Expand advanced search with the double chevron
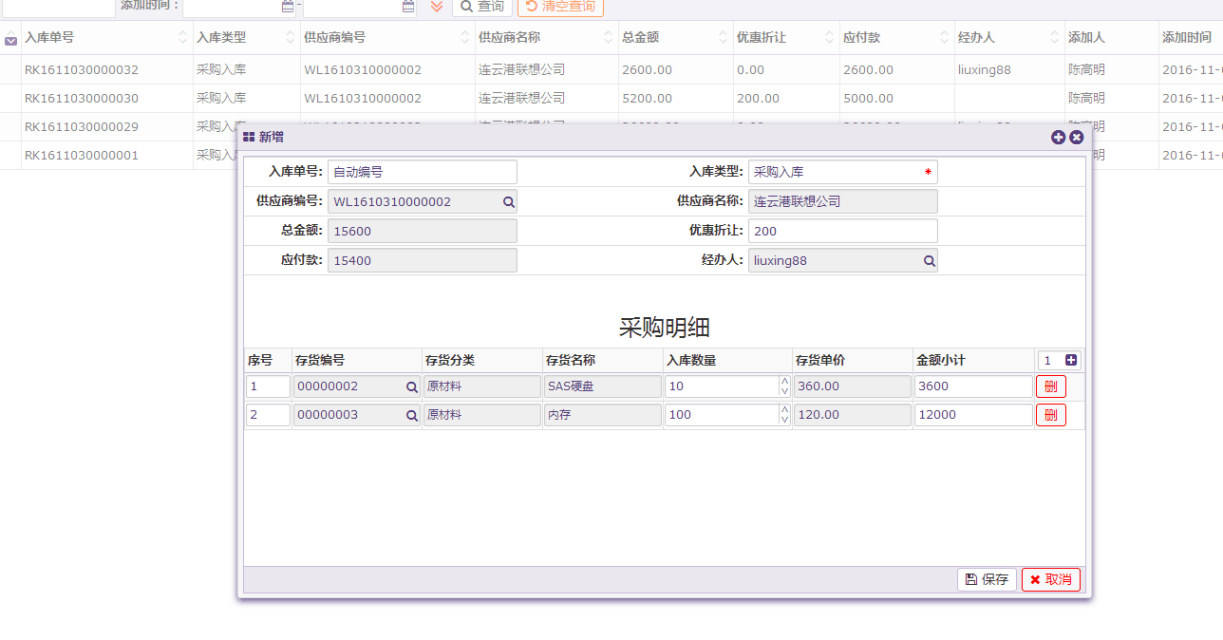 (436, 6)
